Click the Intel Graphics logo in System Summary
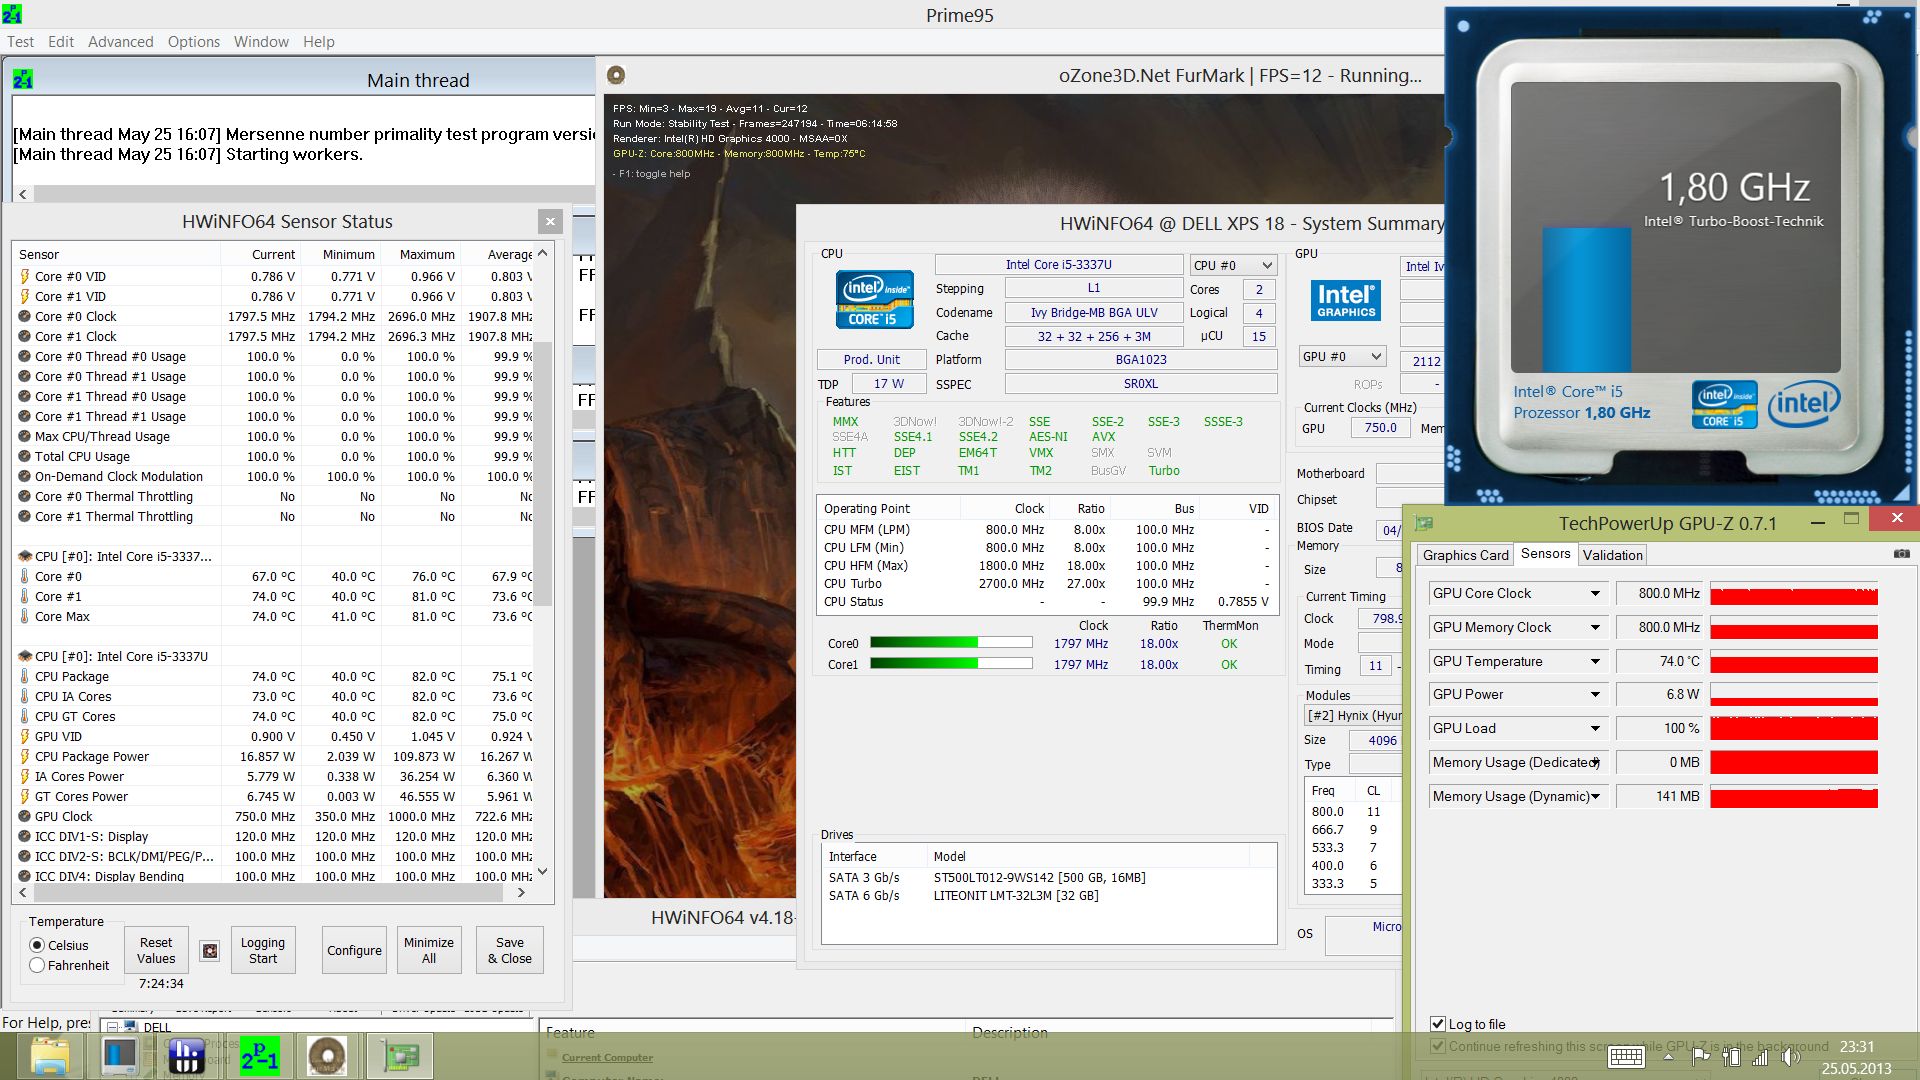This screenshot has height=1080, width=1920. coord(1345,300)
